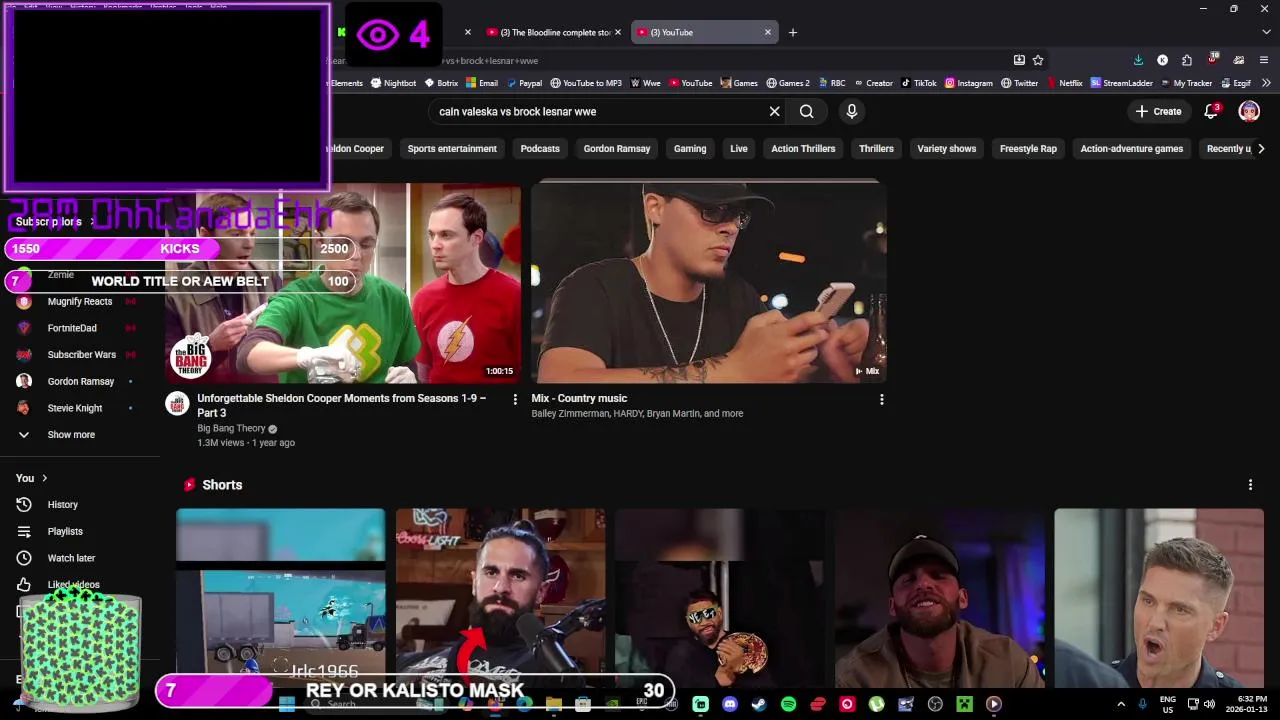Open browser downloads icon

click(x=1138, y=60)
